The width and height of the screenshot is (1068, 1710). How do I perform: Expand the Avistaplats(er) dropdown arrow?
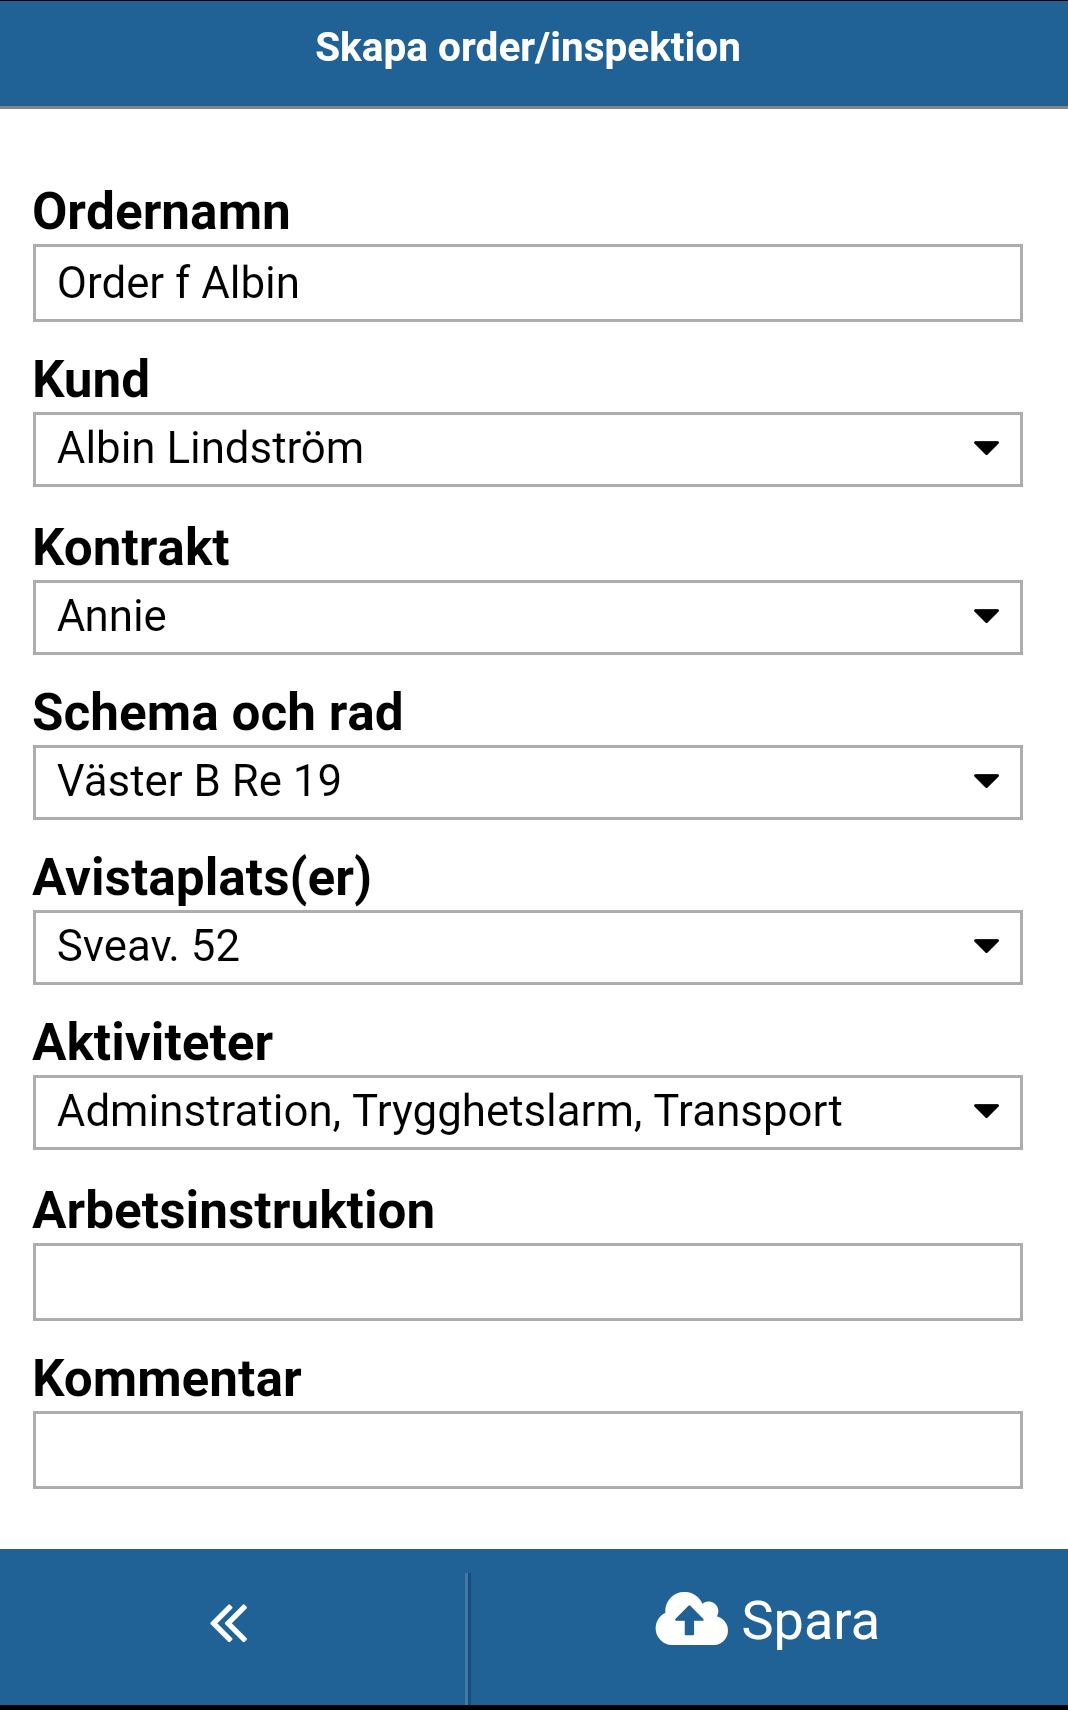986,946
